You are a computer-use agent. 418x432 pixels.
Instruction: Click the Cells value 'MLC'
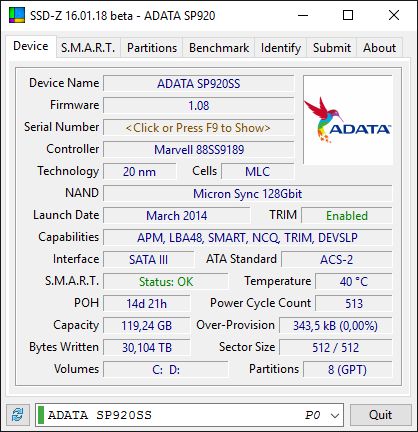(257, 172)
